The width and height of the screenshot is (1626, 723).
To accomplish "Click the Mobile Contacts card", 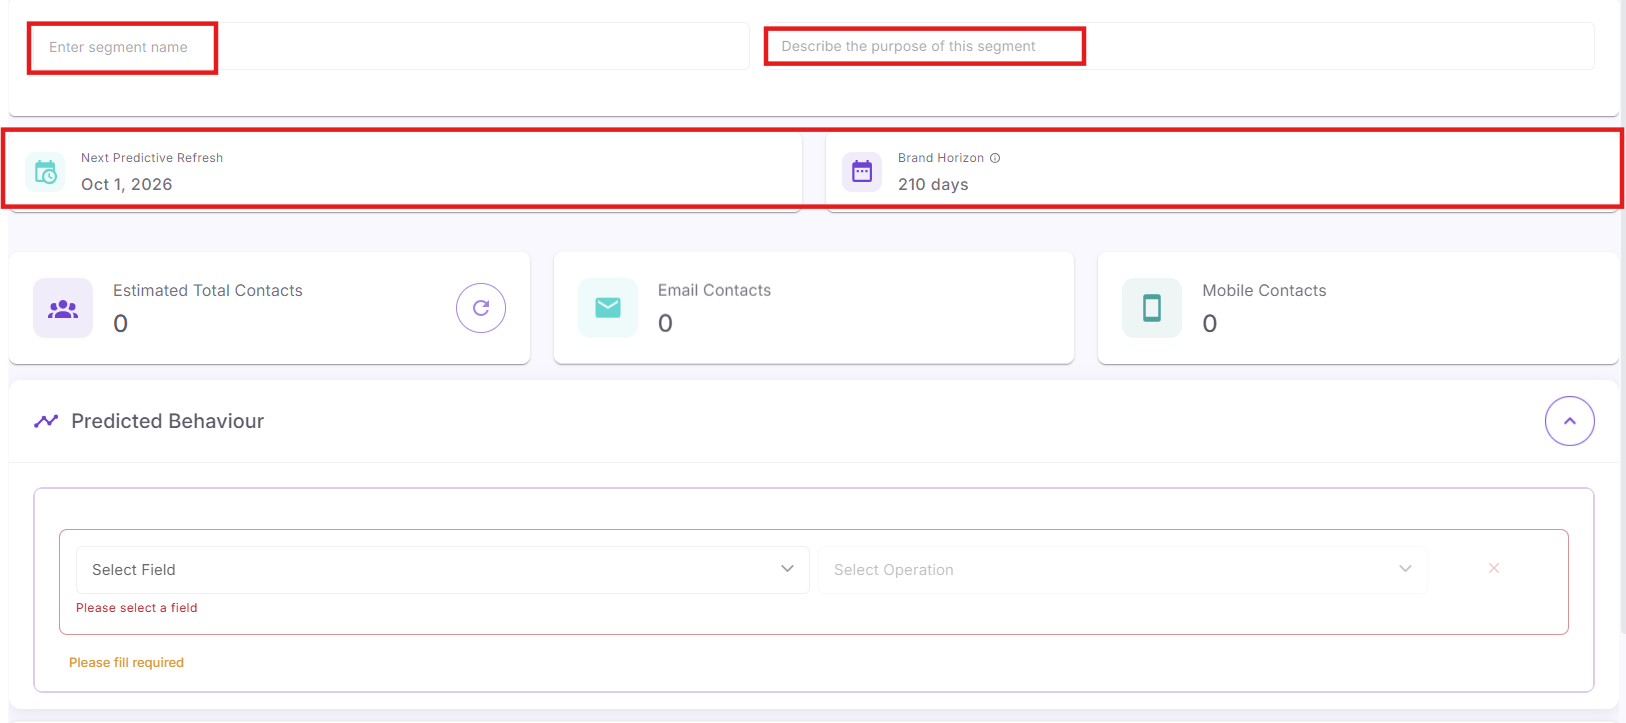I will (1358, 308).
